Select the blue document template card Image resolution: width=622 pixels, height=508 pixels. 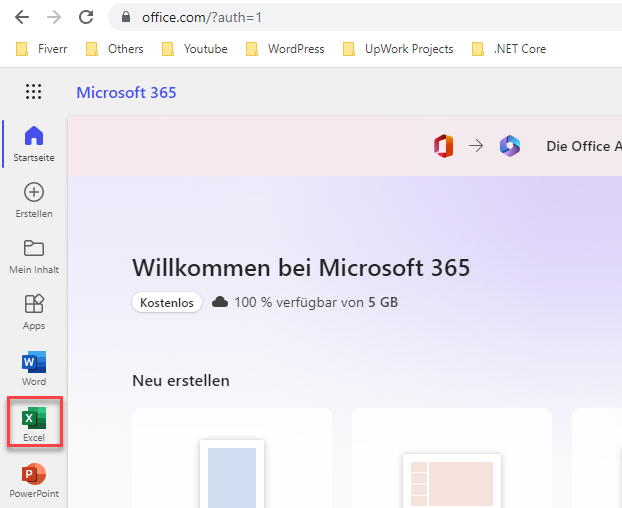pyautogui.click(x=232, y=458)
